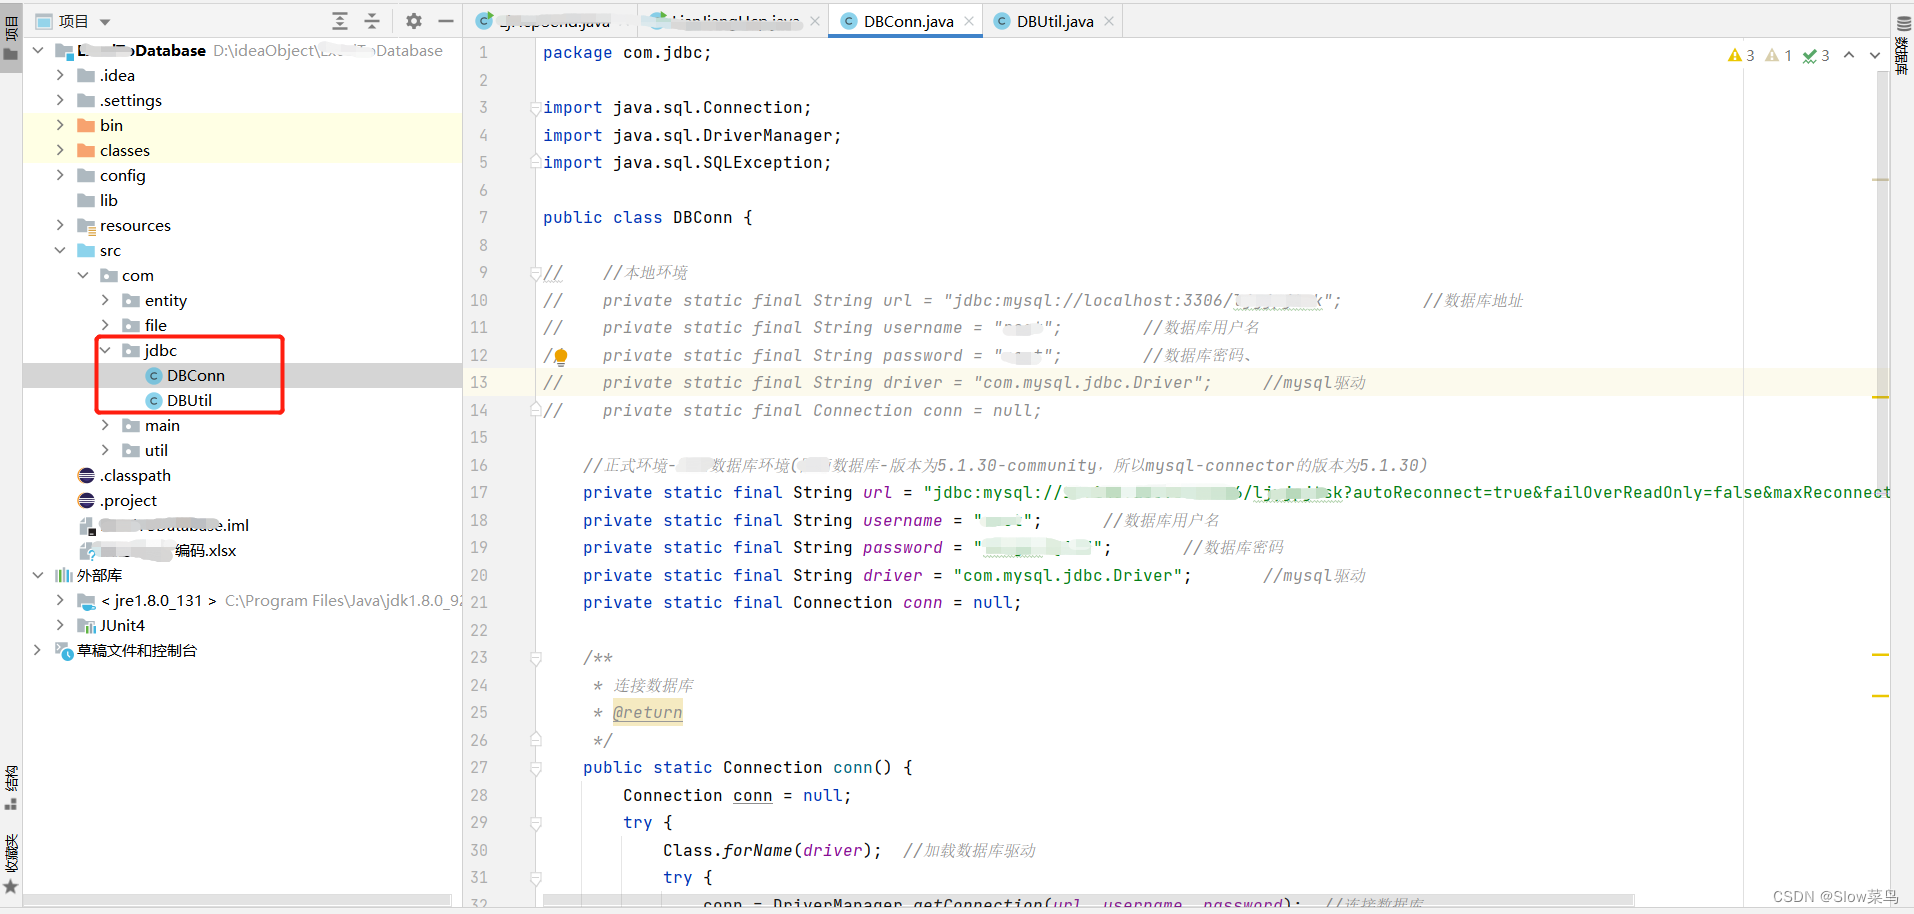This screenshot has width=1914, height=914.
Task: Select the DBConn class in tree
Action: coord(195,375)
